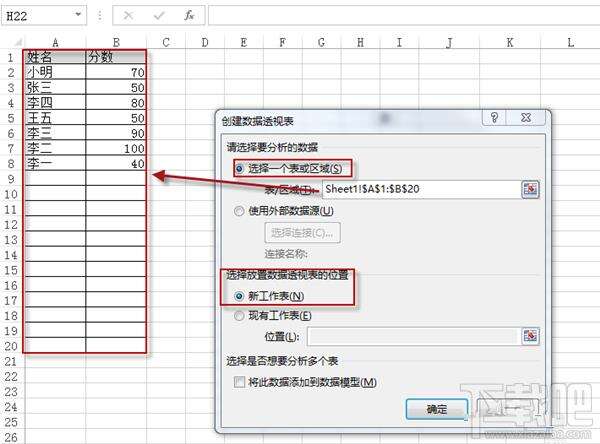Select column B header
Image resolution: width=600 pixels, height=444 pixels.
tap(116, 42)
